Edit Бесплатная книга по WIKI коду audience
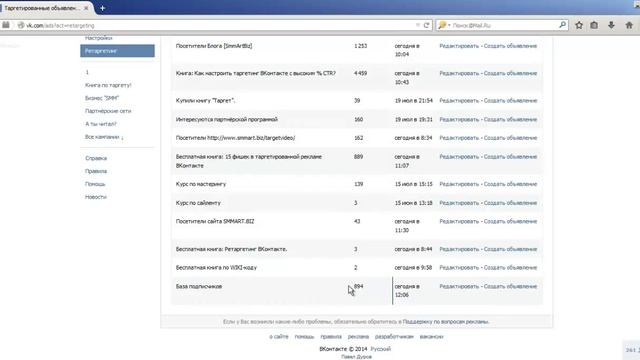 point(459,268)
